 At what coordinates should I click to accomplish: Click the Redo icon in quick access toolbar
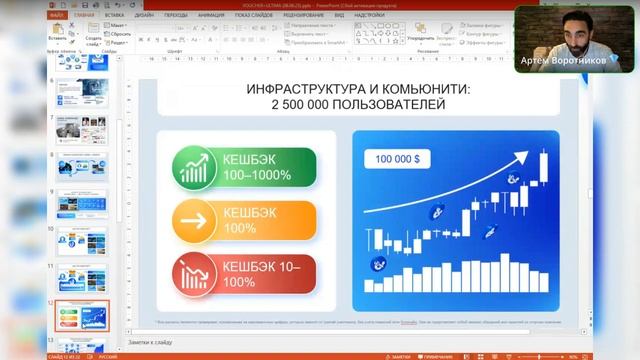[x=132, y=5]
